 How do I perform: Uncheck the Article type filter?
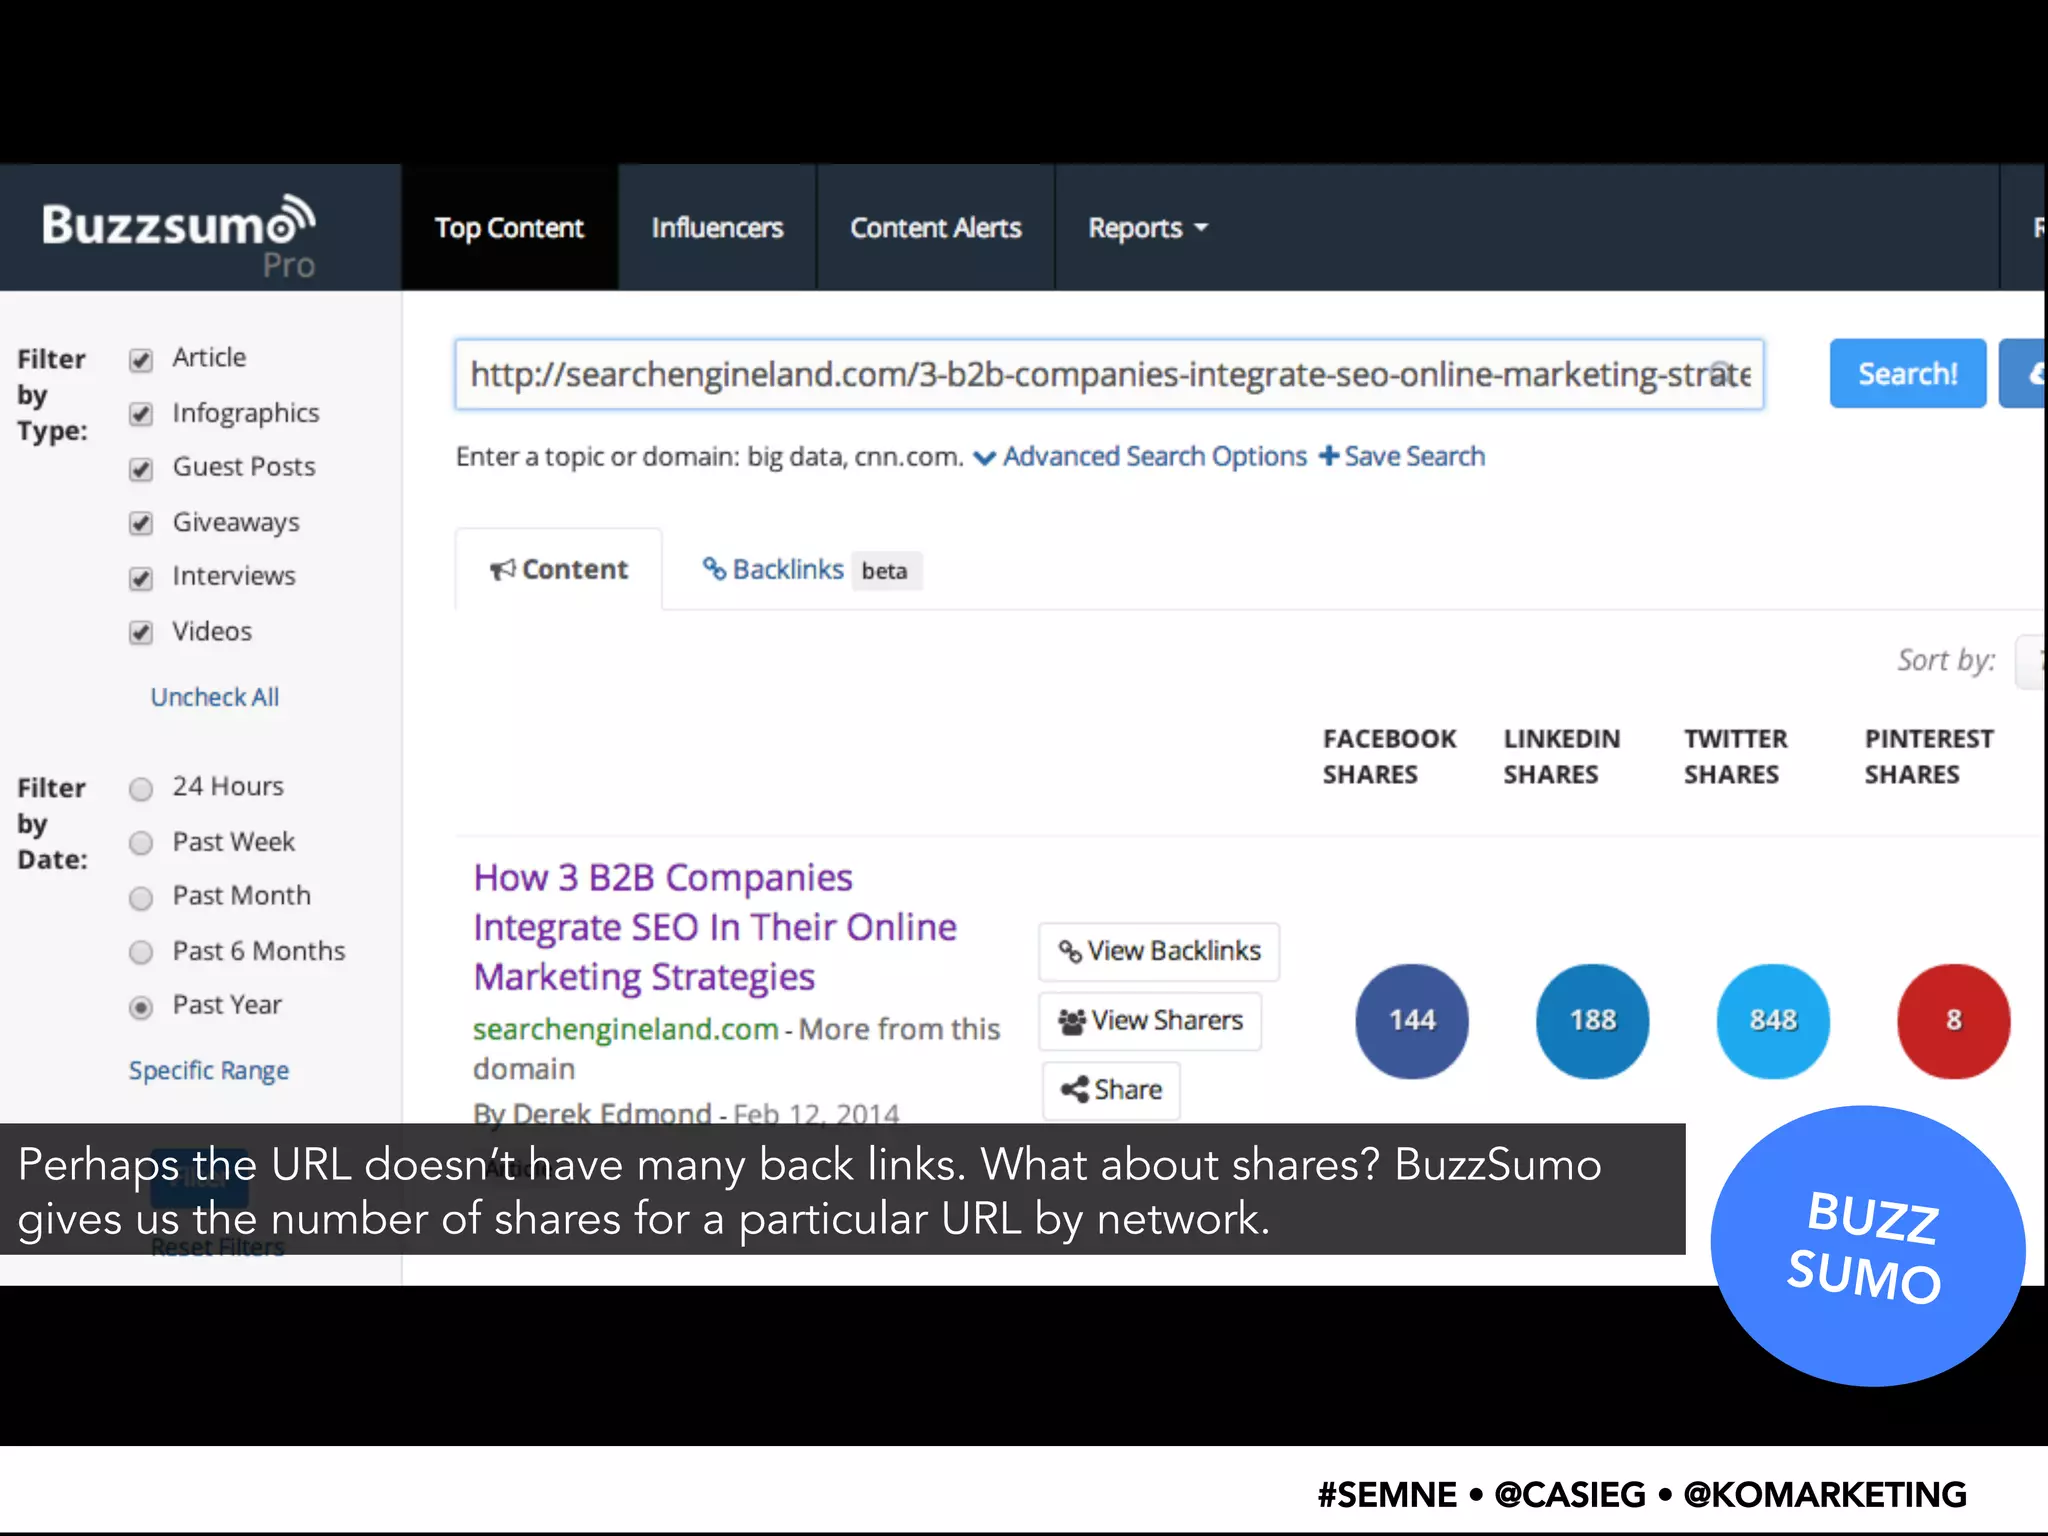(141, 360)
